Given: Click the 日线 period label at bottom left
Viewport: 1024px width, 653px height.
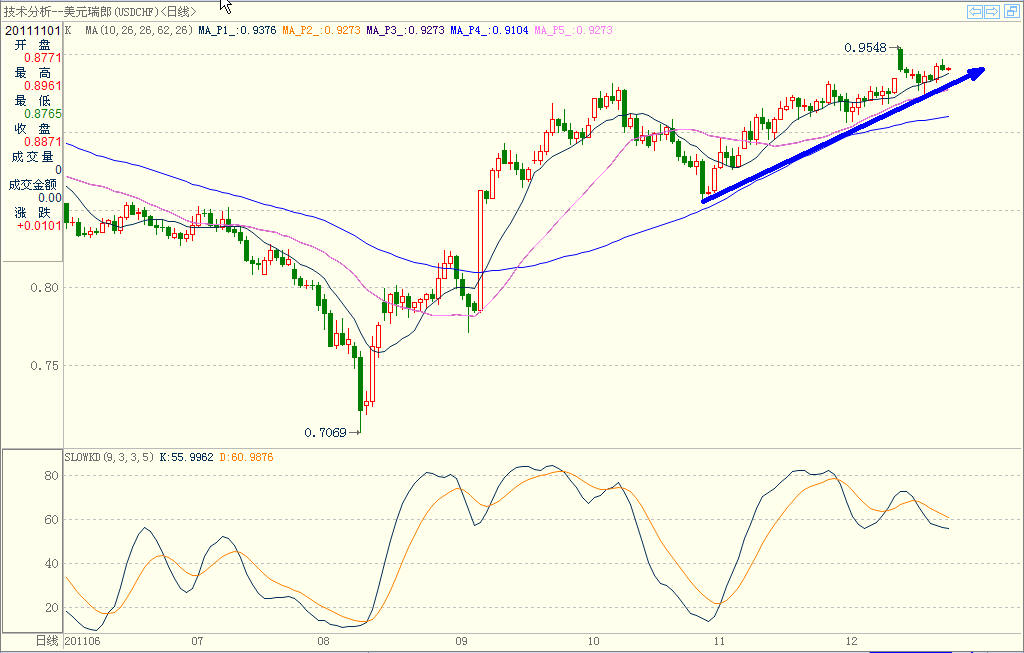Looking at the screenshot, I should [x=46, y=641].
